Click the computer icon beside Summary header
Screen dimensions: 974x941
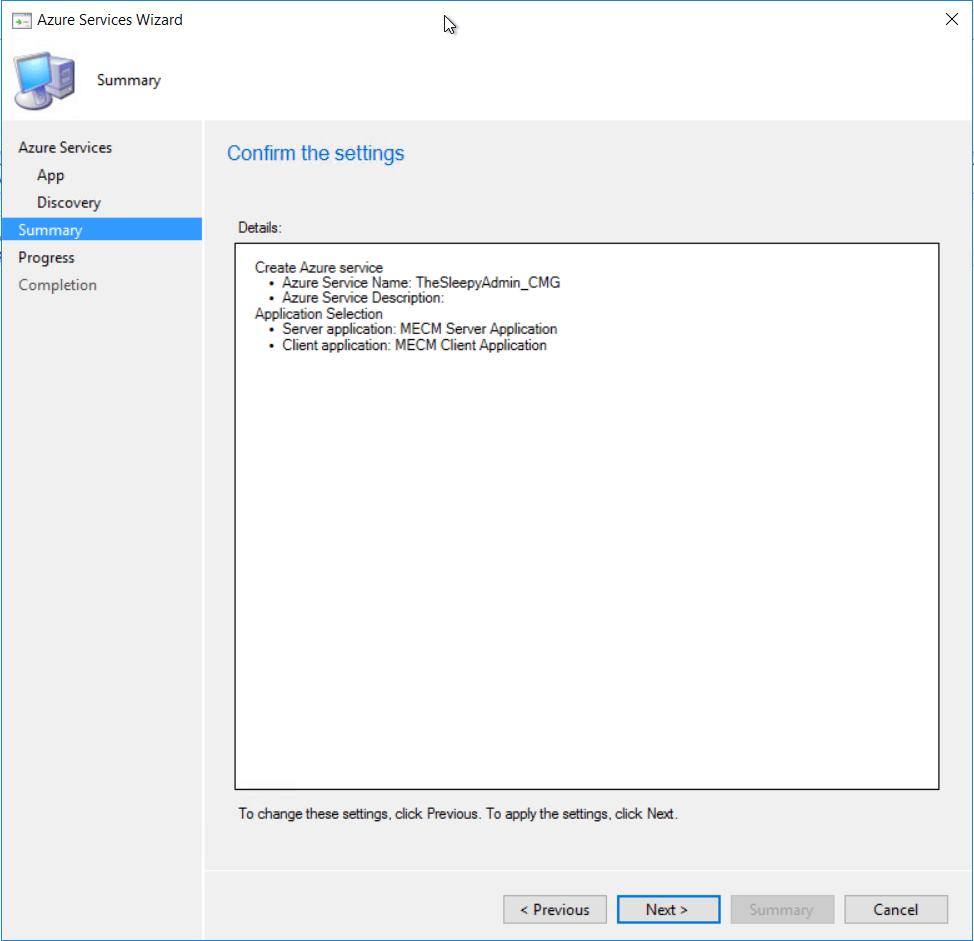[x=44, y=78]
